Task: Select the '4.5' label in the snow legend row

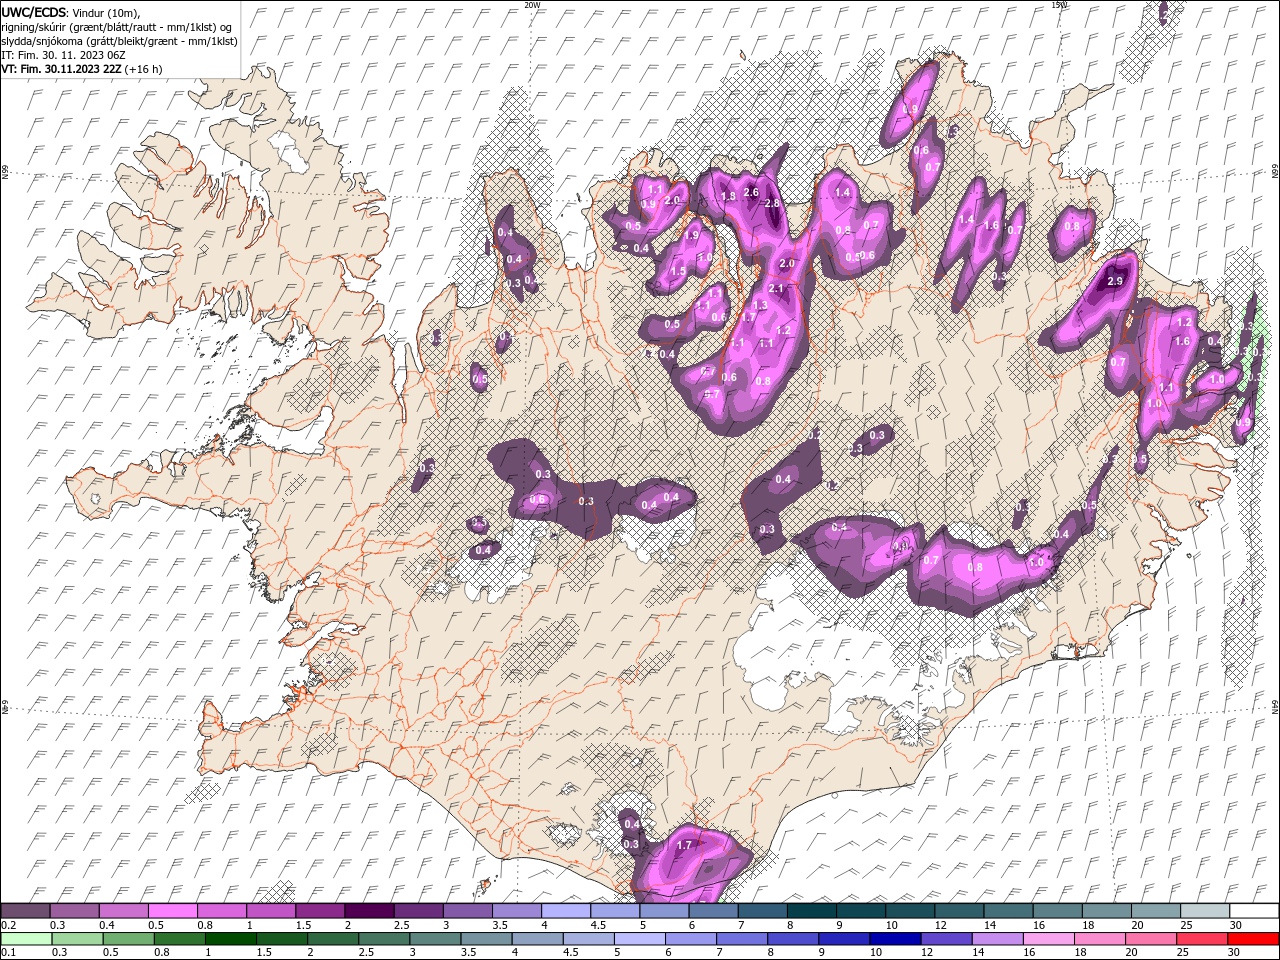Action: point(597,925)
